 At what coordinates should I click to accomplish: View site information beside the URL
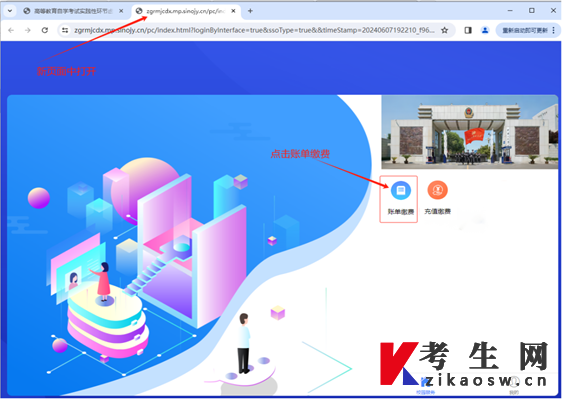[x=65, y=30]
